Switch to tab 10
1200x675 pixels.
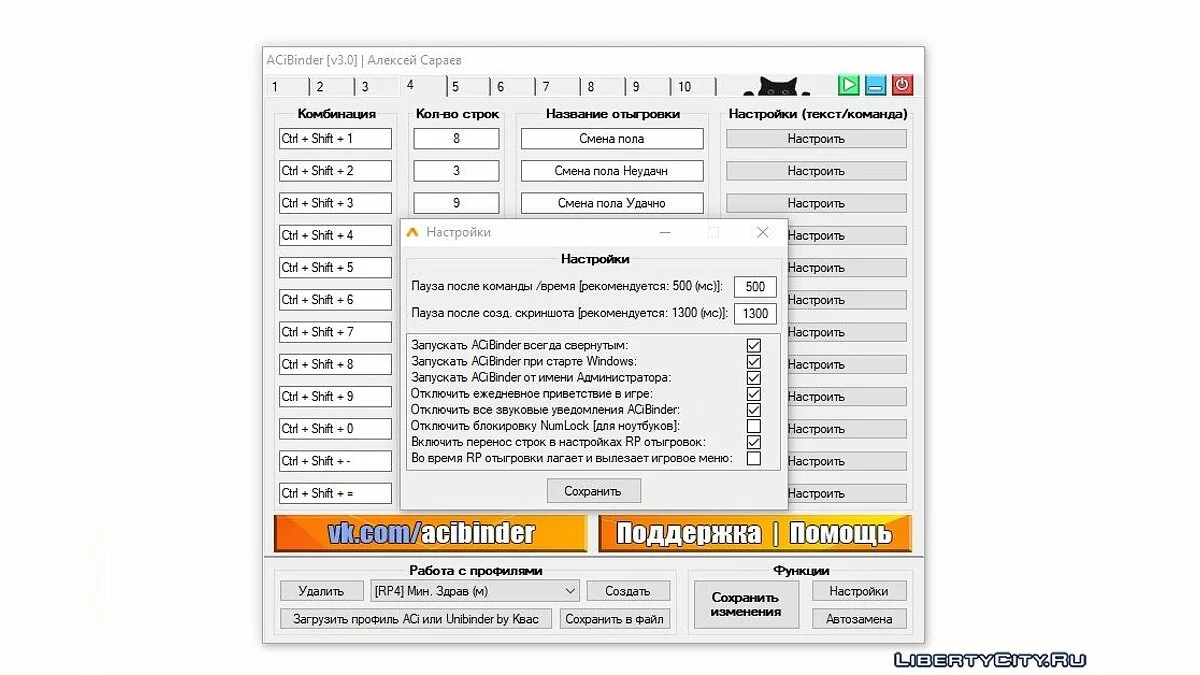pos(684,87)
